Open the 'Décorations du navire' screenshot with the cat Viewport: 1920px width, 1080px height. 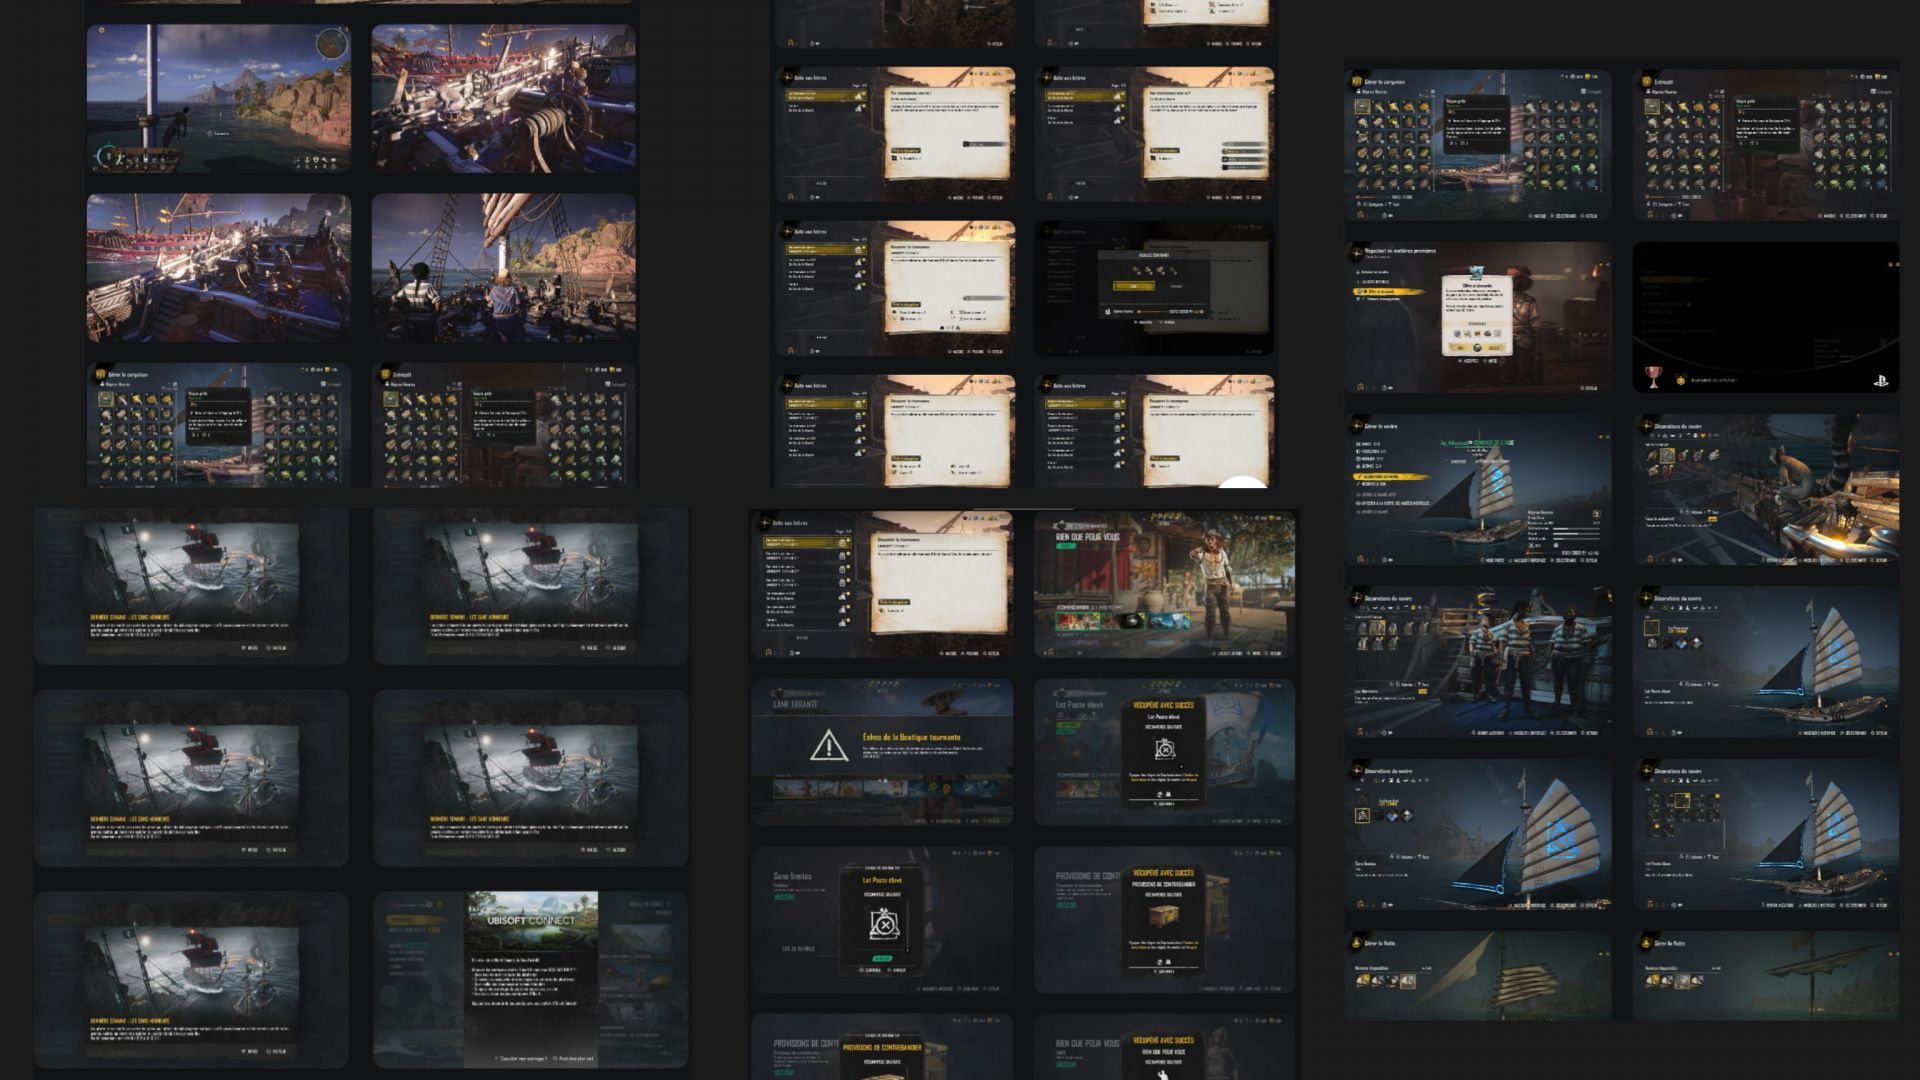[x=1766, y=490]
